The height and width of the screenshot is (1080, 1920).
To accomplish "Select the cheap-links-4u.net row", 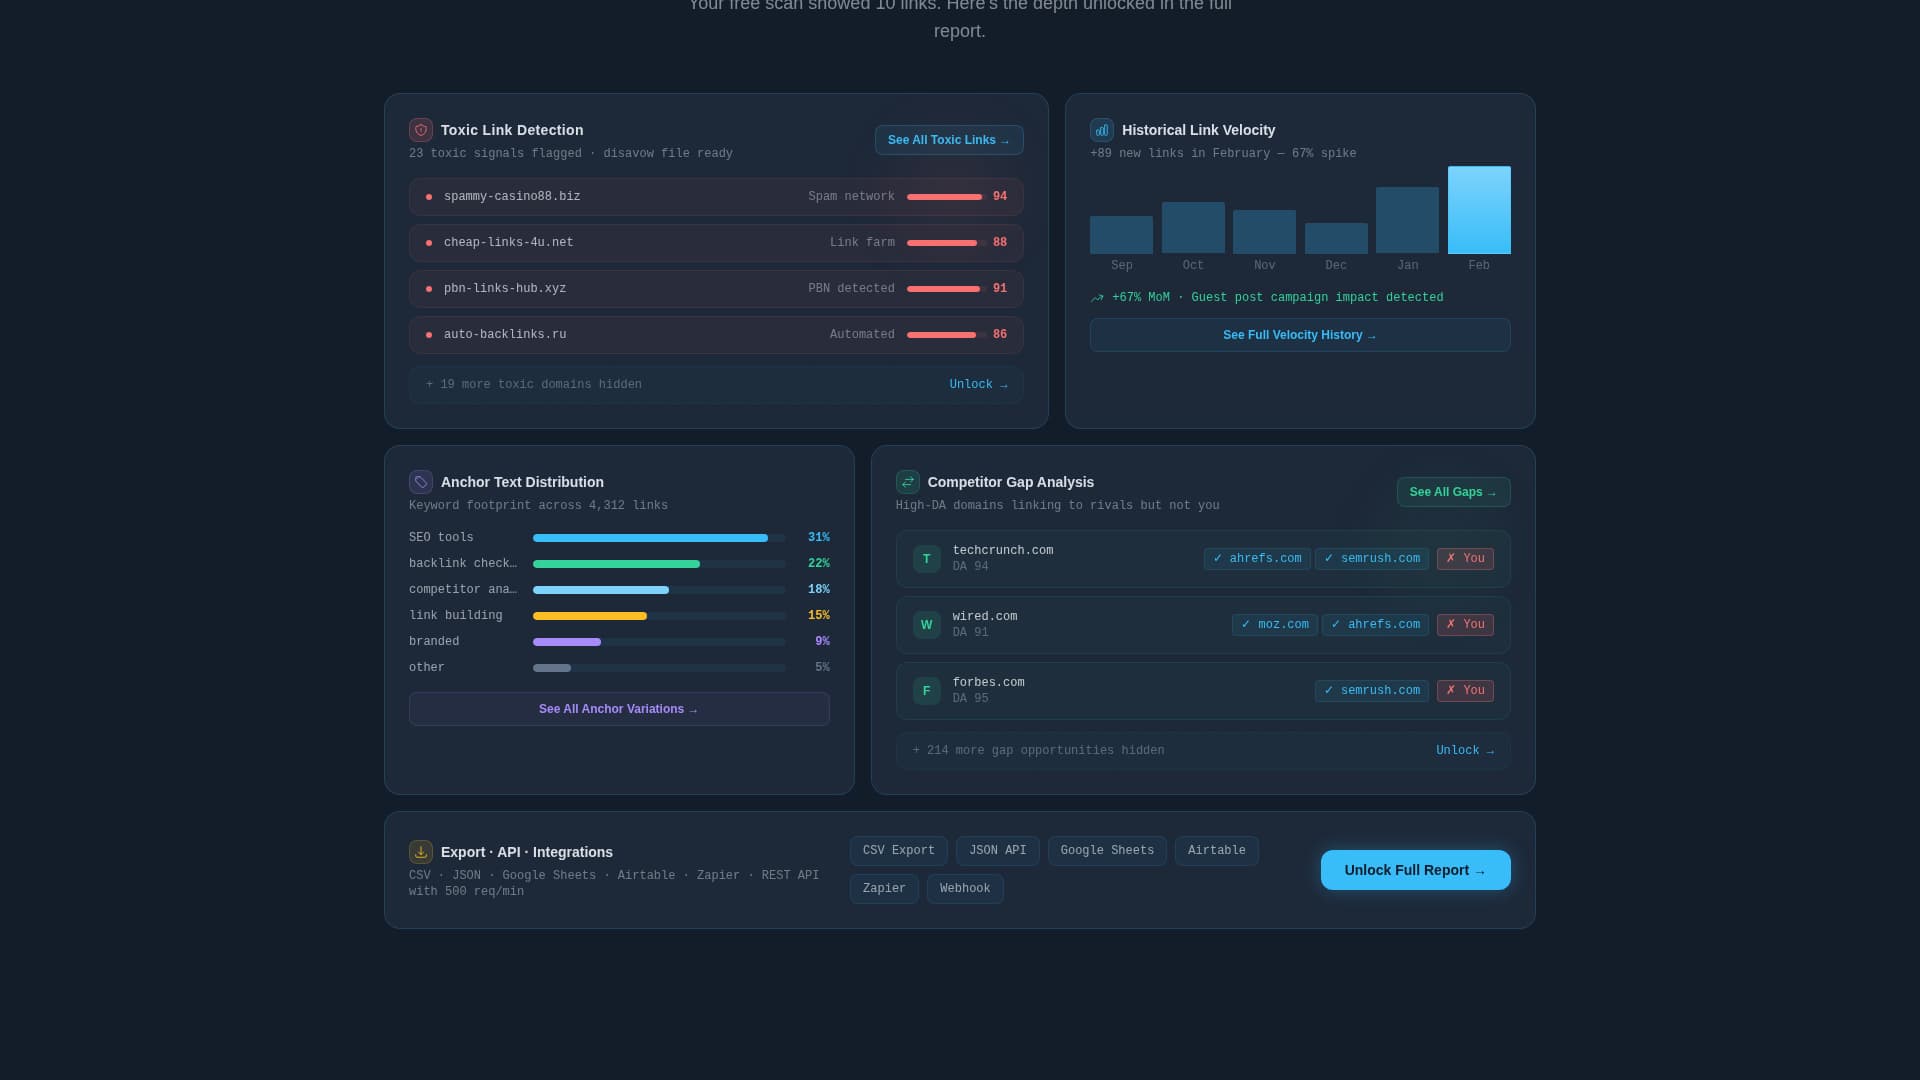I will pos(716,243).
